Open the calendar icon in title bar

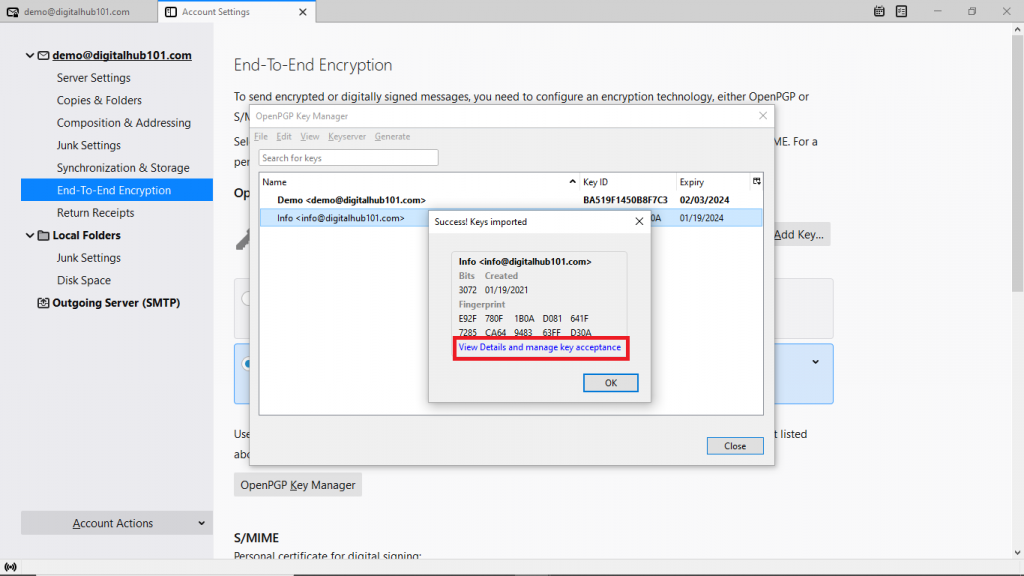pos(879,11)
